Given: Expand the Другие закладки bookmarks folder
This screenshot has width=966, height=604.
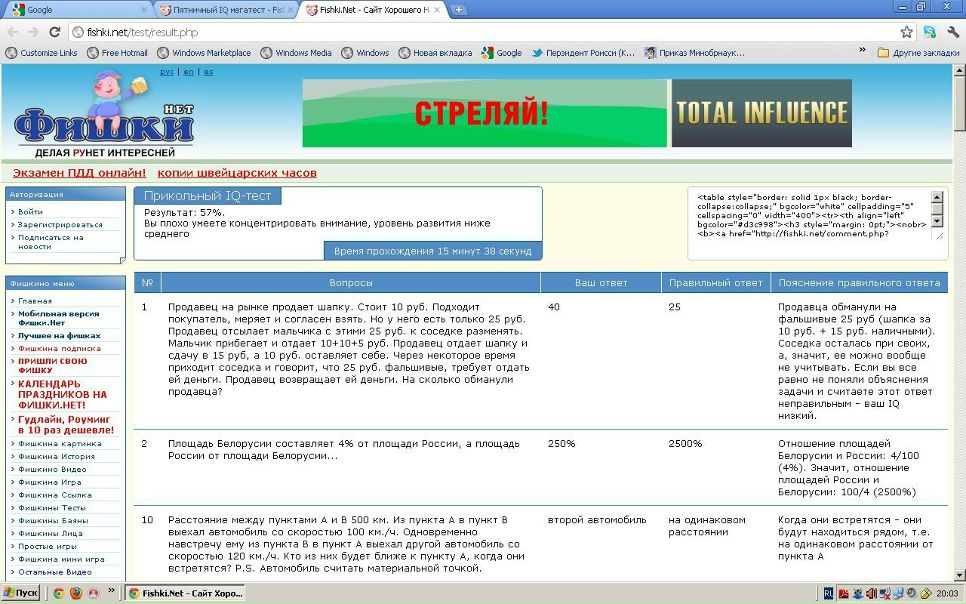Looking at the screenshot, I should (x=918, y=53).
